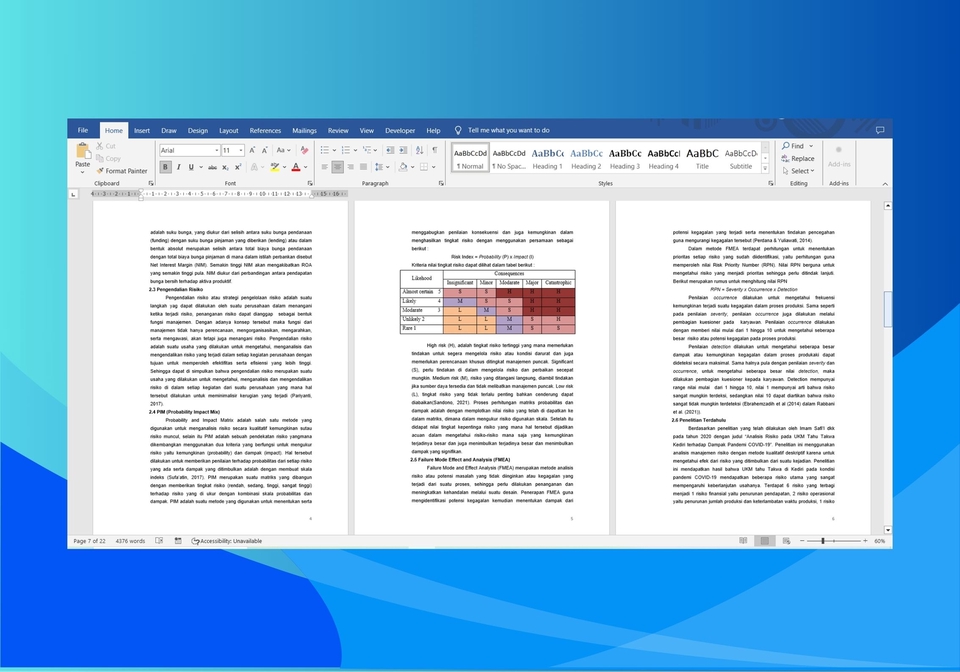Toggle Underline formatting
The image size is (960, 672).
(191, 167)
